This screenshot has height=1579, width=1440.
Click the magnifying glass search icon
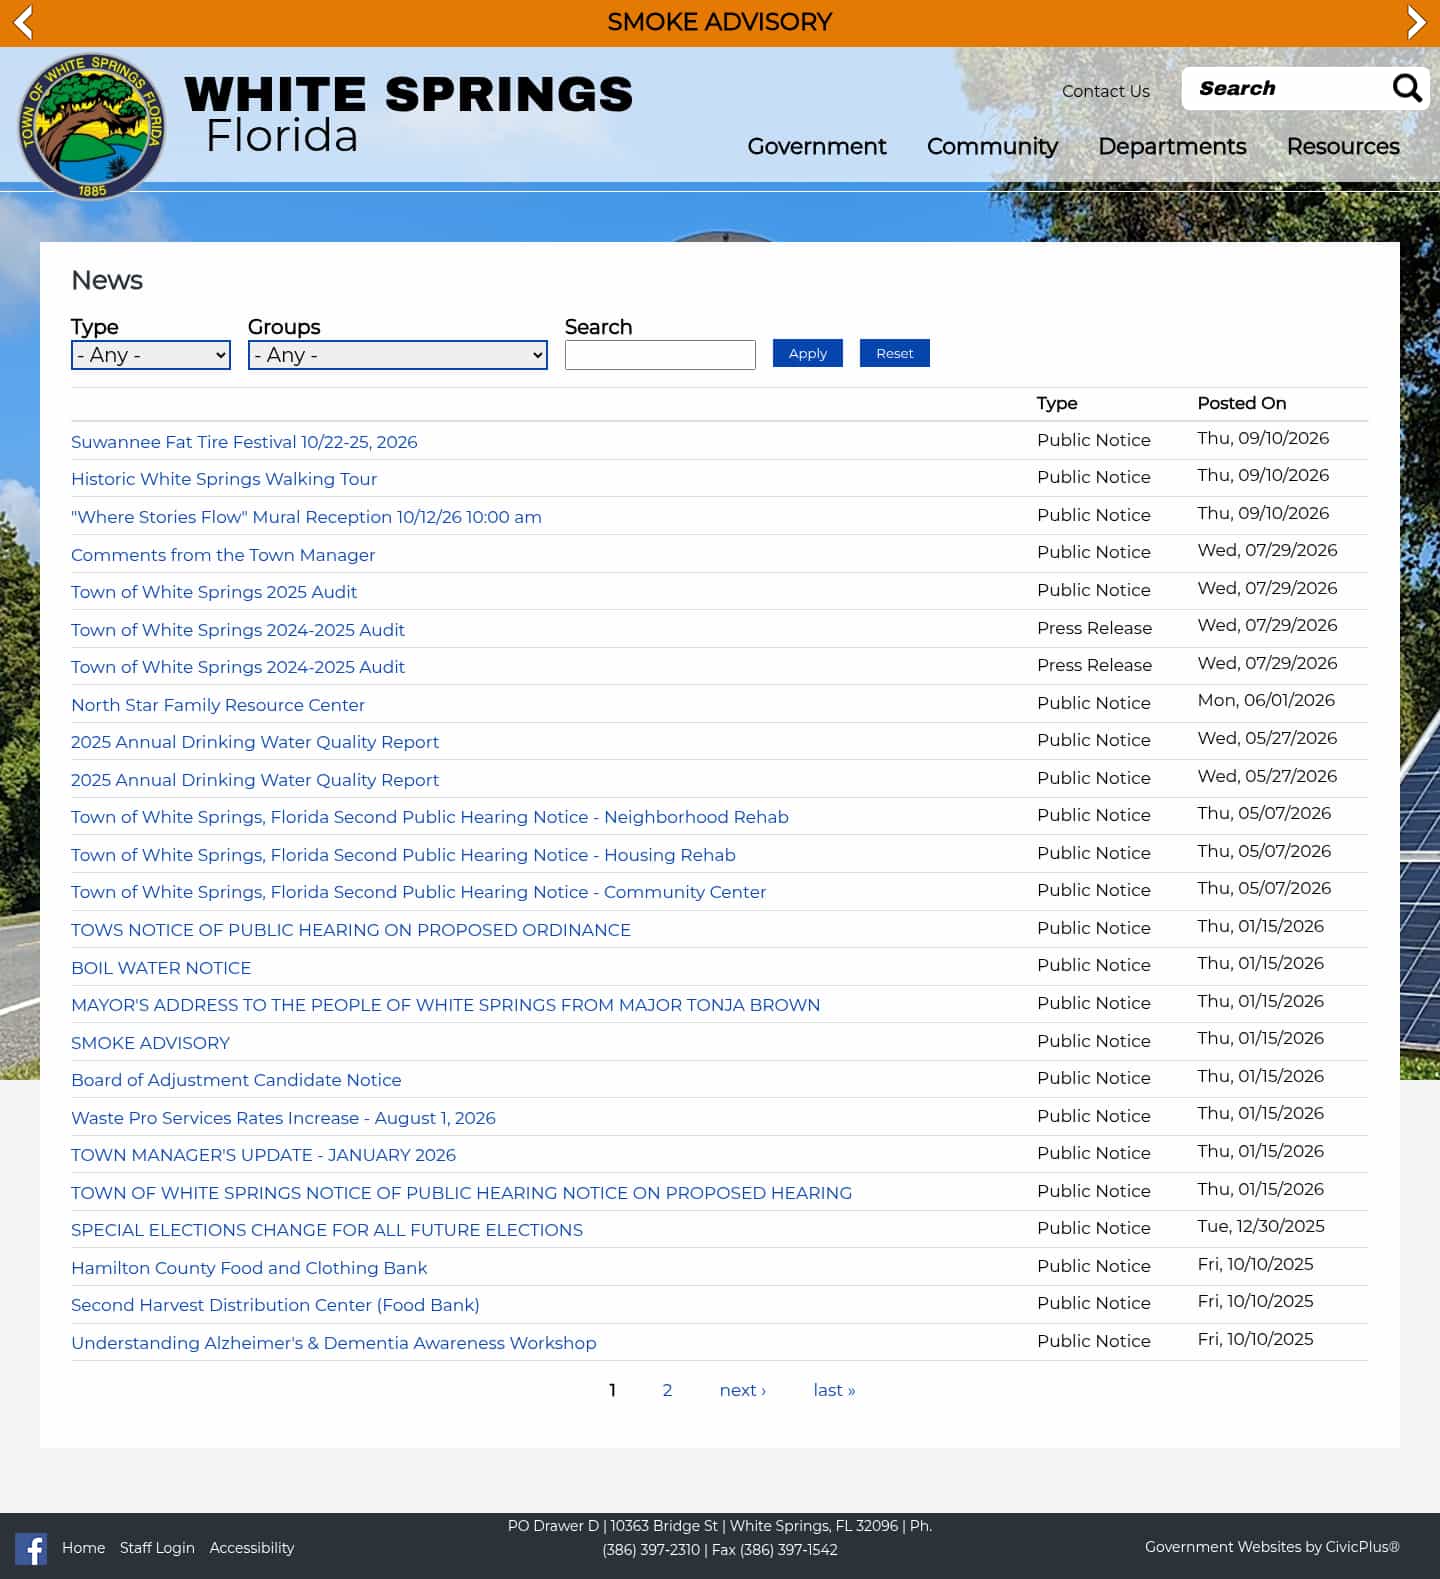(1407, 88)
